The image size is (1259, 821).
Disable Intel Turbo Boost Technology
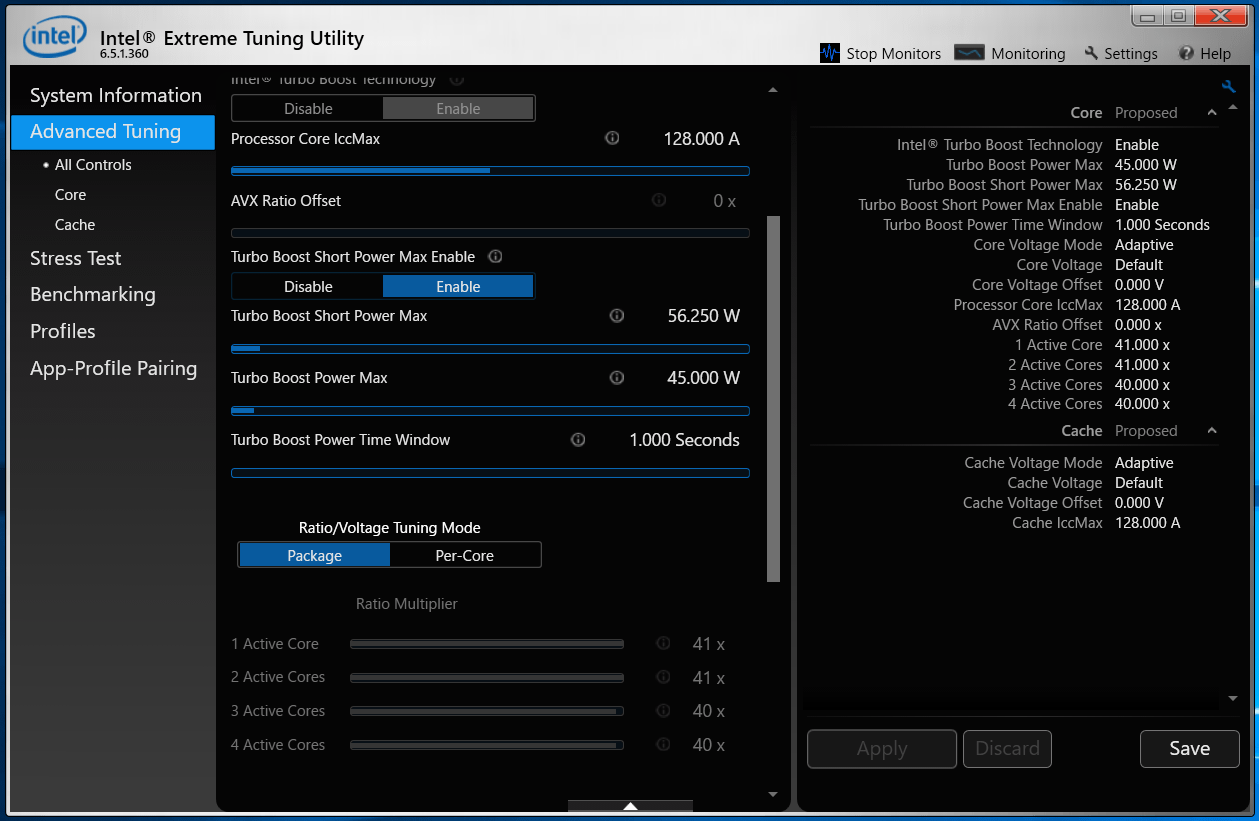click(308, 108)
